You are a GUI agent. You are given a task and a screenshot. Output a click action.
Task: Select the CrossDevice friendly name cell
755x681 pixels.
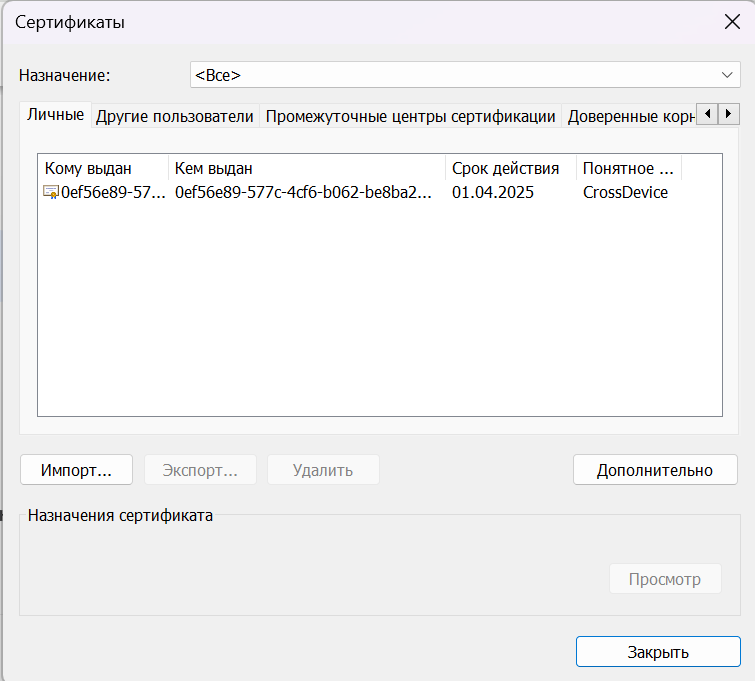(x=625, y=193)
